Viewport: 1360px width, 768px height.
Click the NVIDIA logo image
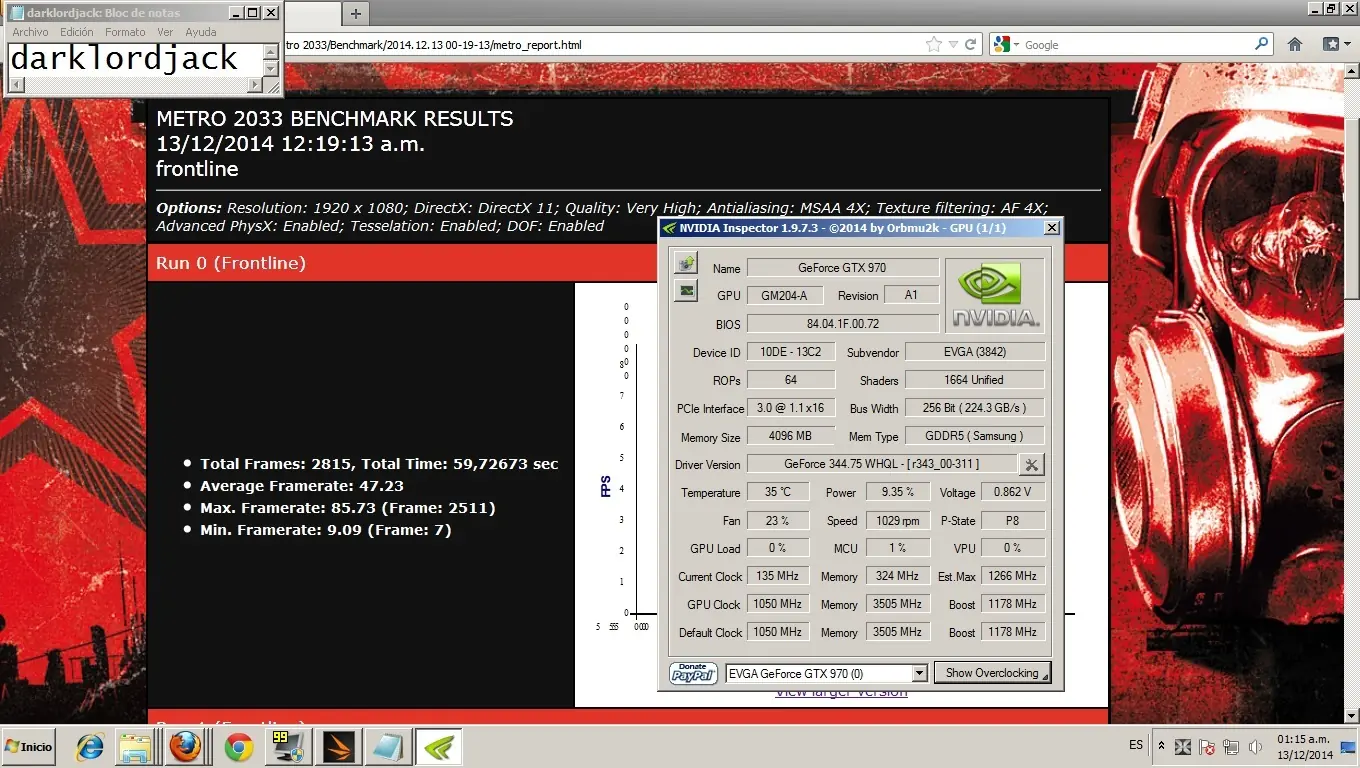pyautogui.click(x=995, y=295)
